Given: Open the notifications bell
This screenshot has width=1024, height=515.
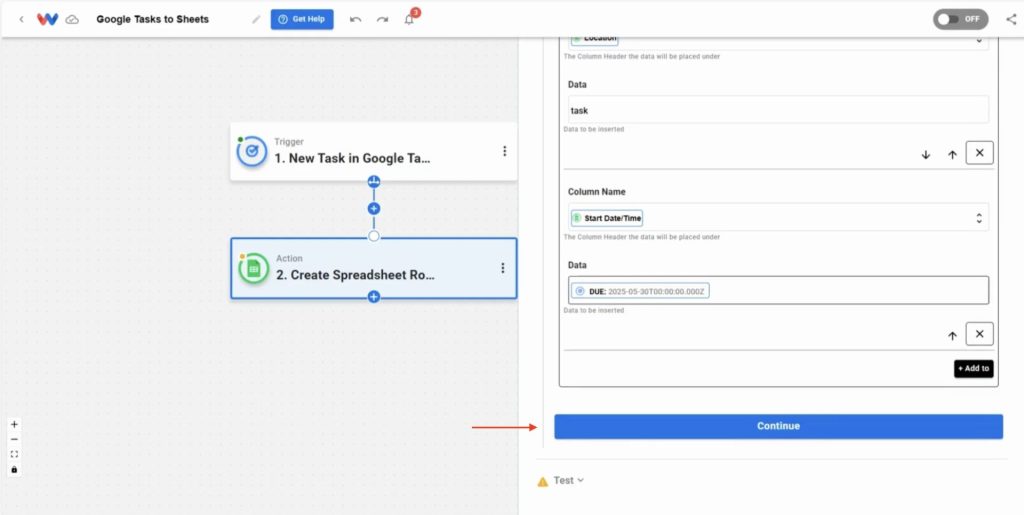Looking at the screenshot, I should pyautogui.click(x=409, y=19).
